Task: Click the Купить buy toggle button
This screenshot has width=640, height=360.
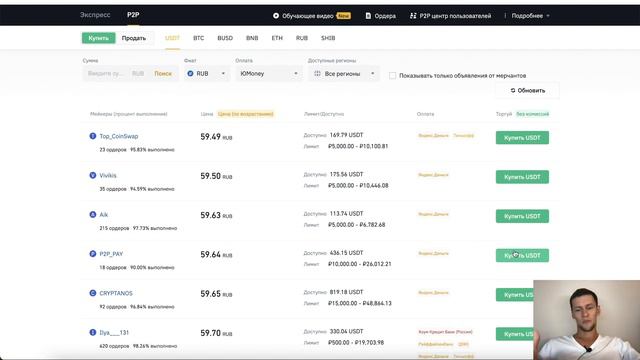Action: (98, 38)
